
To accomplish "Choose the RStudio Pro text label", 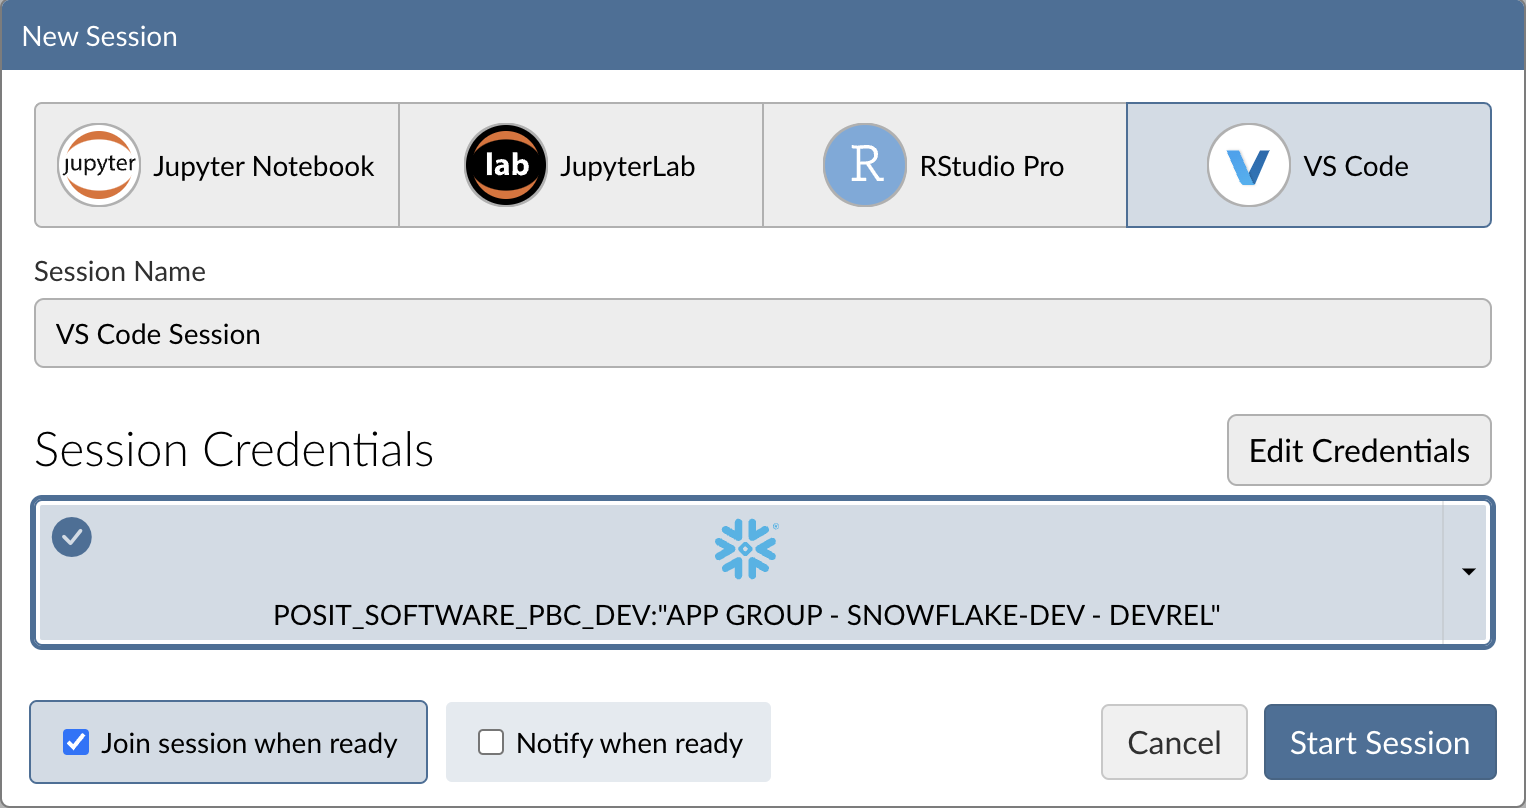I will (992, 166).
